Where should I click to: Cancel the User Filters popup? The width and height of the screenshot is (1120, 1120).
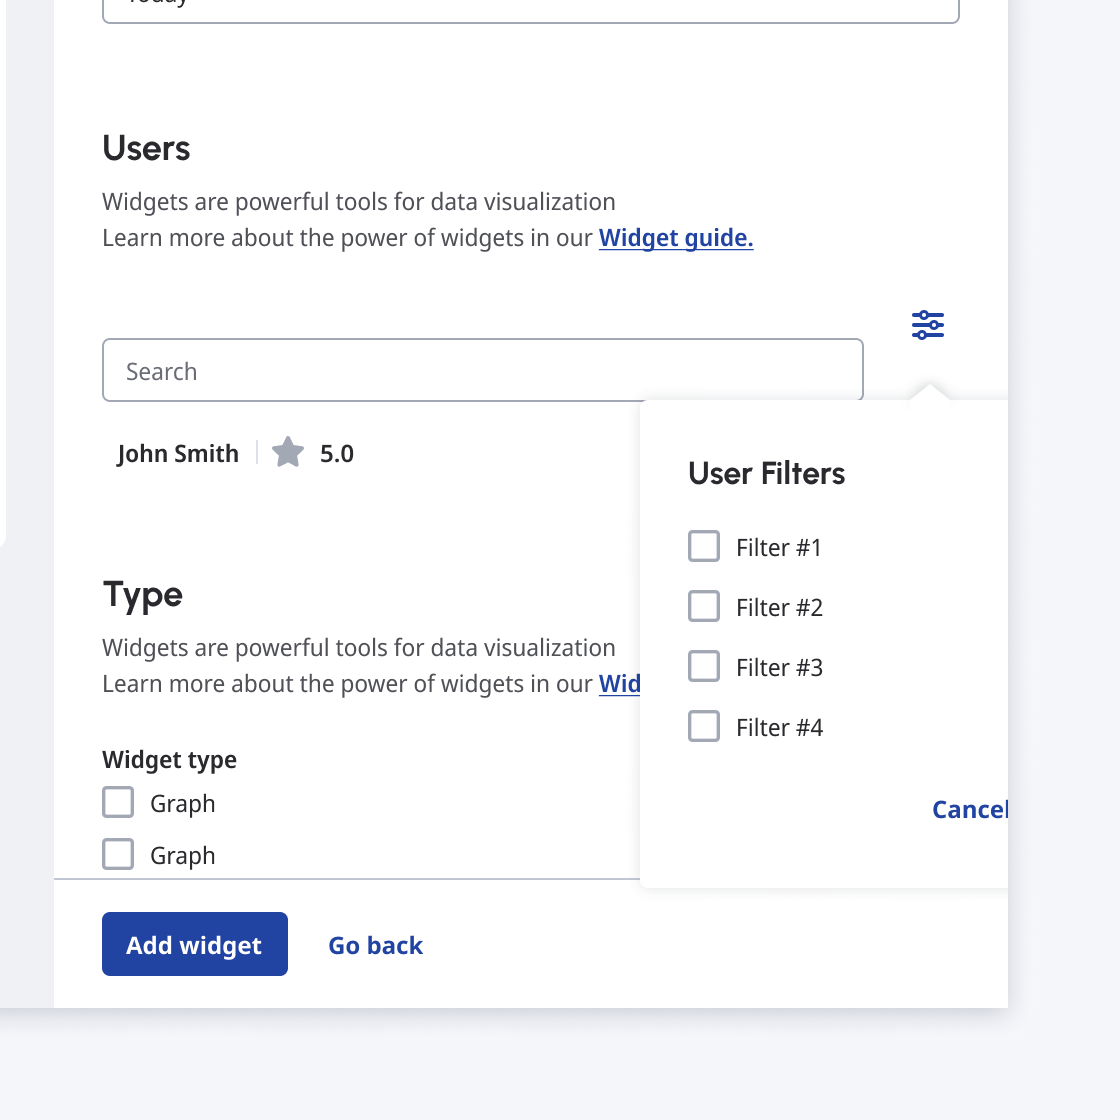(970, 809)
